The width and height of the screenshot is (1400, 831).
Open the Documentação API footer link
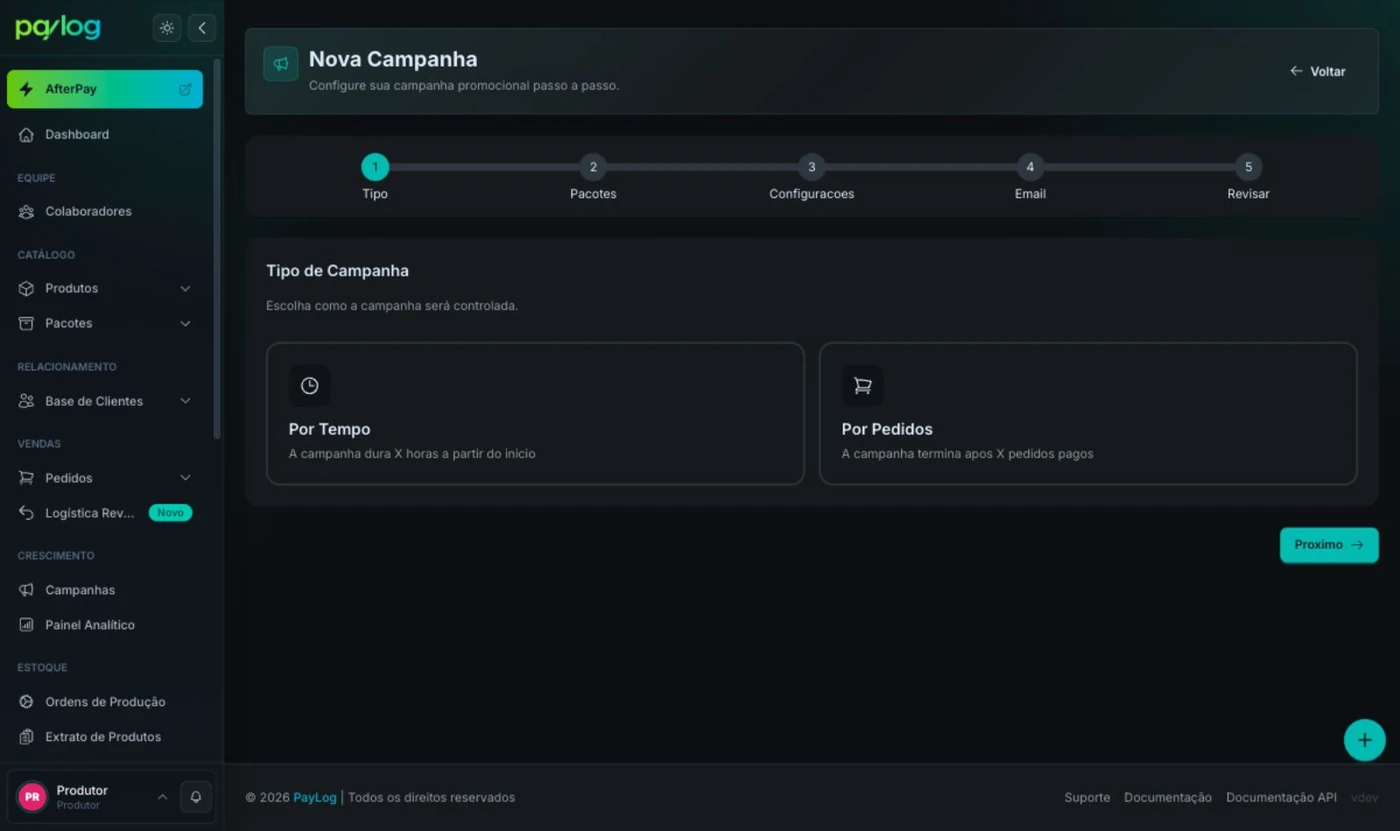(1281, 797)
